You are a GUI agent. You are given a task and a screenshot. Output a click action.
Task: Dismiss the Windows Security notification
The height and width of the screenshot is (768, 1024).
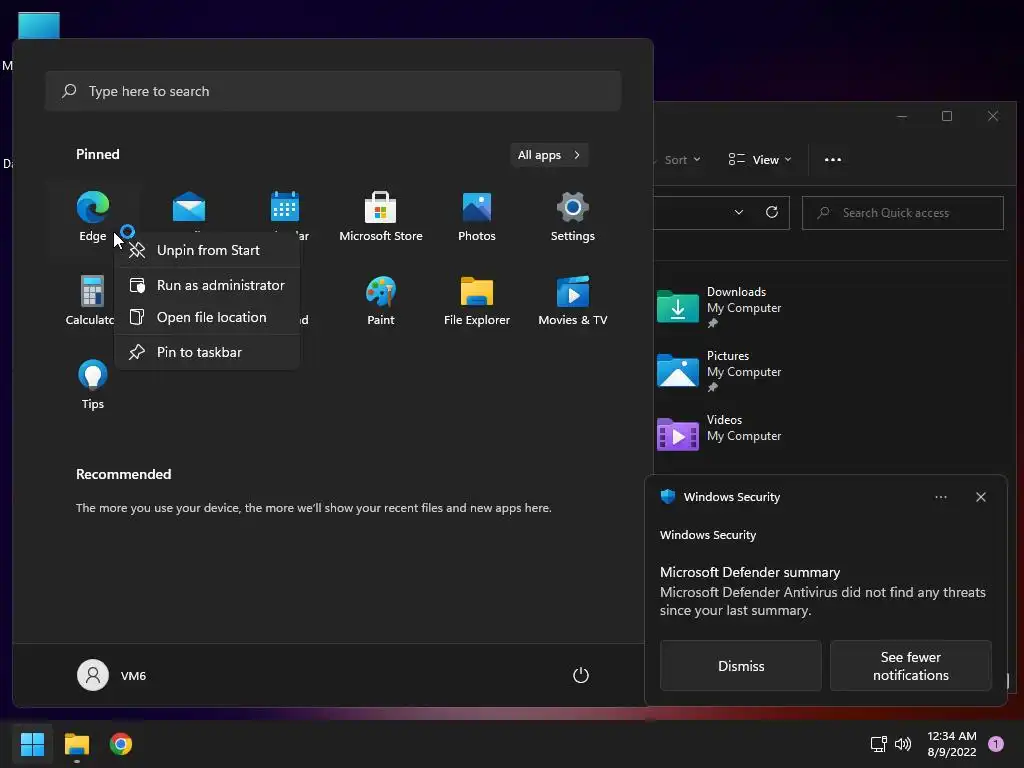pyautogui.click(x=741, y=665)
